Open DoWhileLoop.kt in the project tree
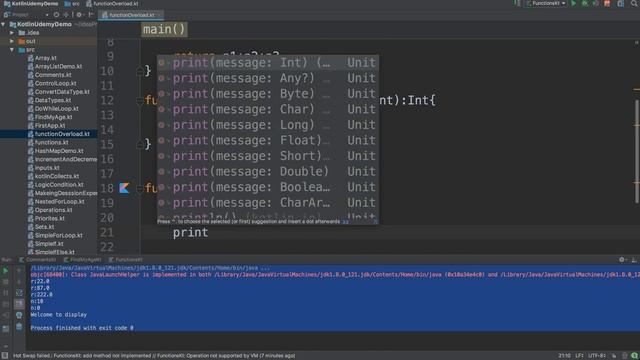Image resolution: width=640 pixels, height=360 pixels. (x=56, y=109)
